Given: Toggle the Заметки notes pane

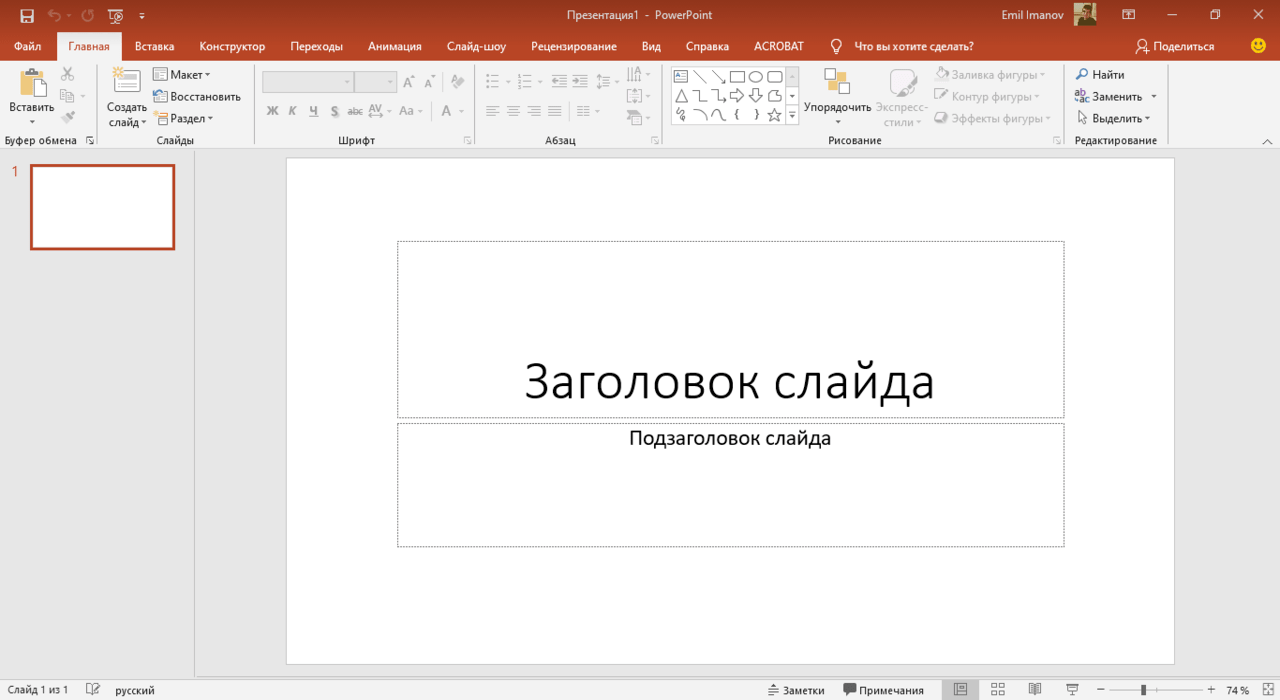Looking at the screenshot, I should point(796,690).
